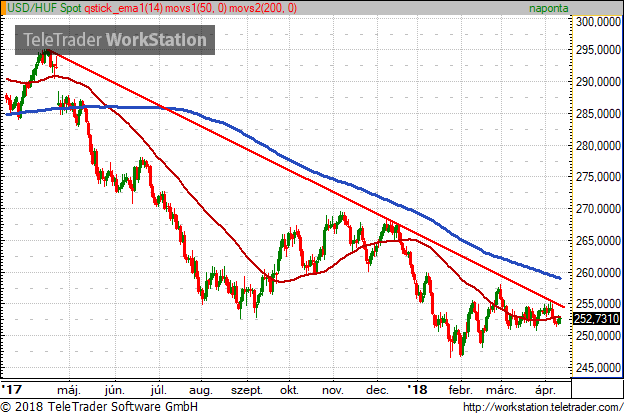
Task: Click the 275,0000 price axis label
Action: point(599,177)
